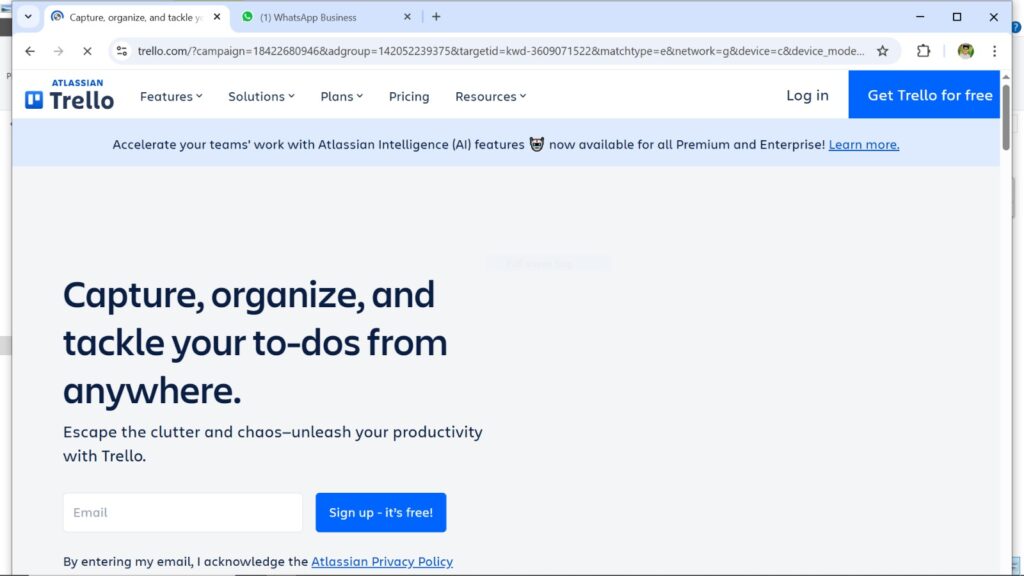Click the WhatsApp icon on the second tab
This screenshot has height=576, width=1024.
click(248, 17)
